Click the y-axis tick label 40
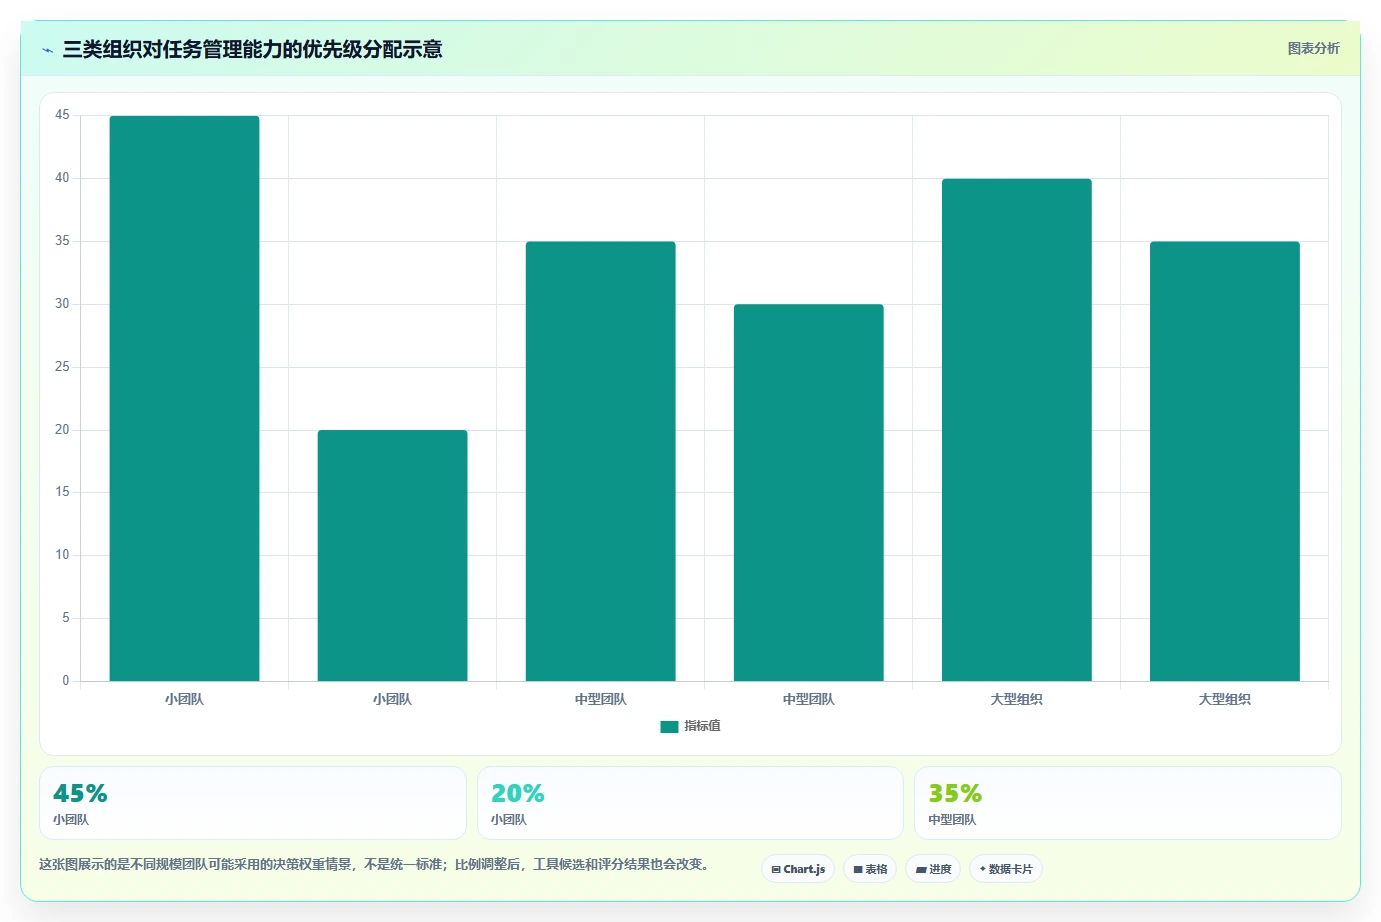Viewport: 1381px width, 922px height. pos(62,178)
